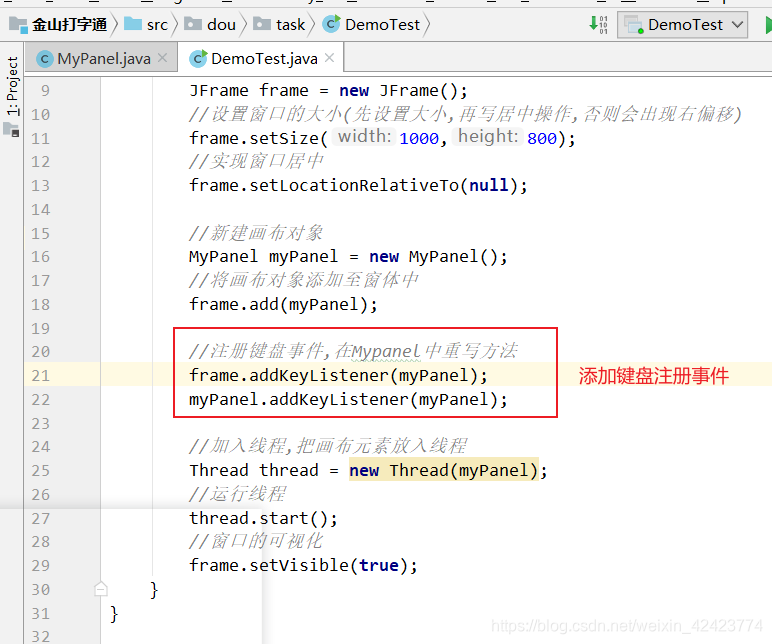
Task: Click the frame.add(myPanel) statement
Action: (284, 304)
